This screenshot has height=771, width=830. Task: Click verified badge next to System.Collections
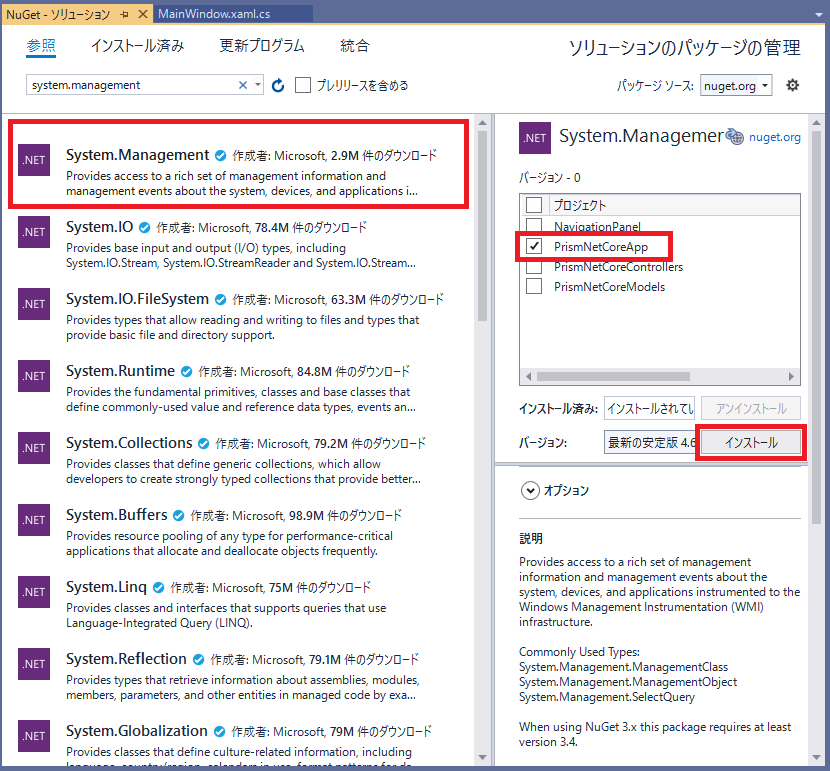(203, 443)
